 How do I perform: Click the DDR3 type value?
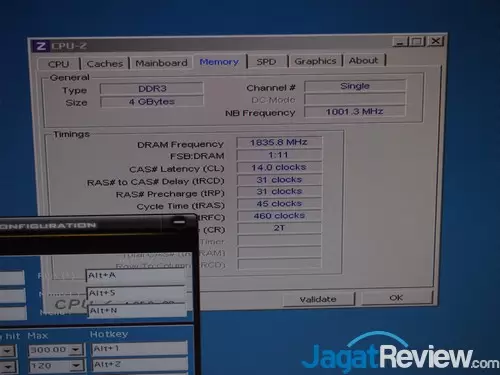pyautogui.click(x=152, y=88)
